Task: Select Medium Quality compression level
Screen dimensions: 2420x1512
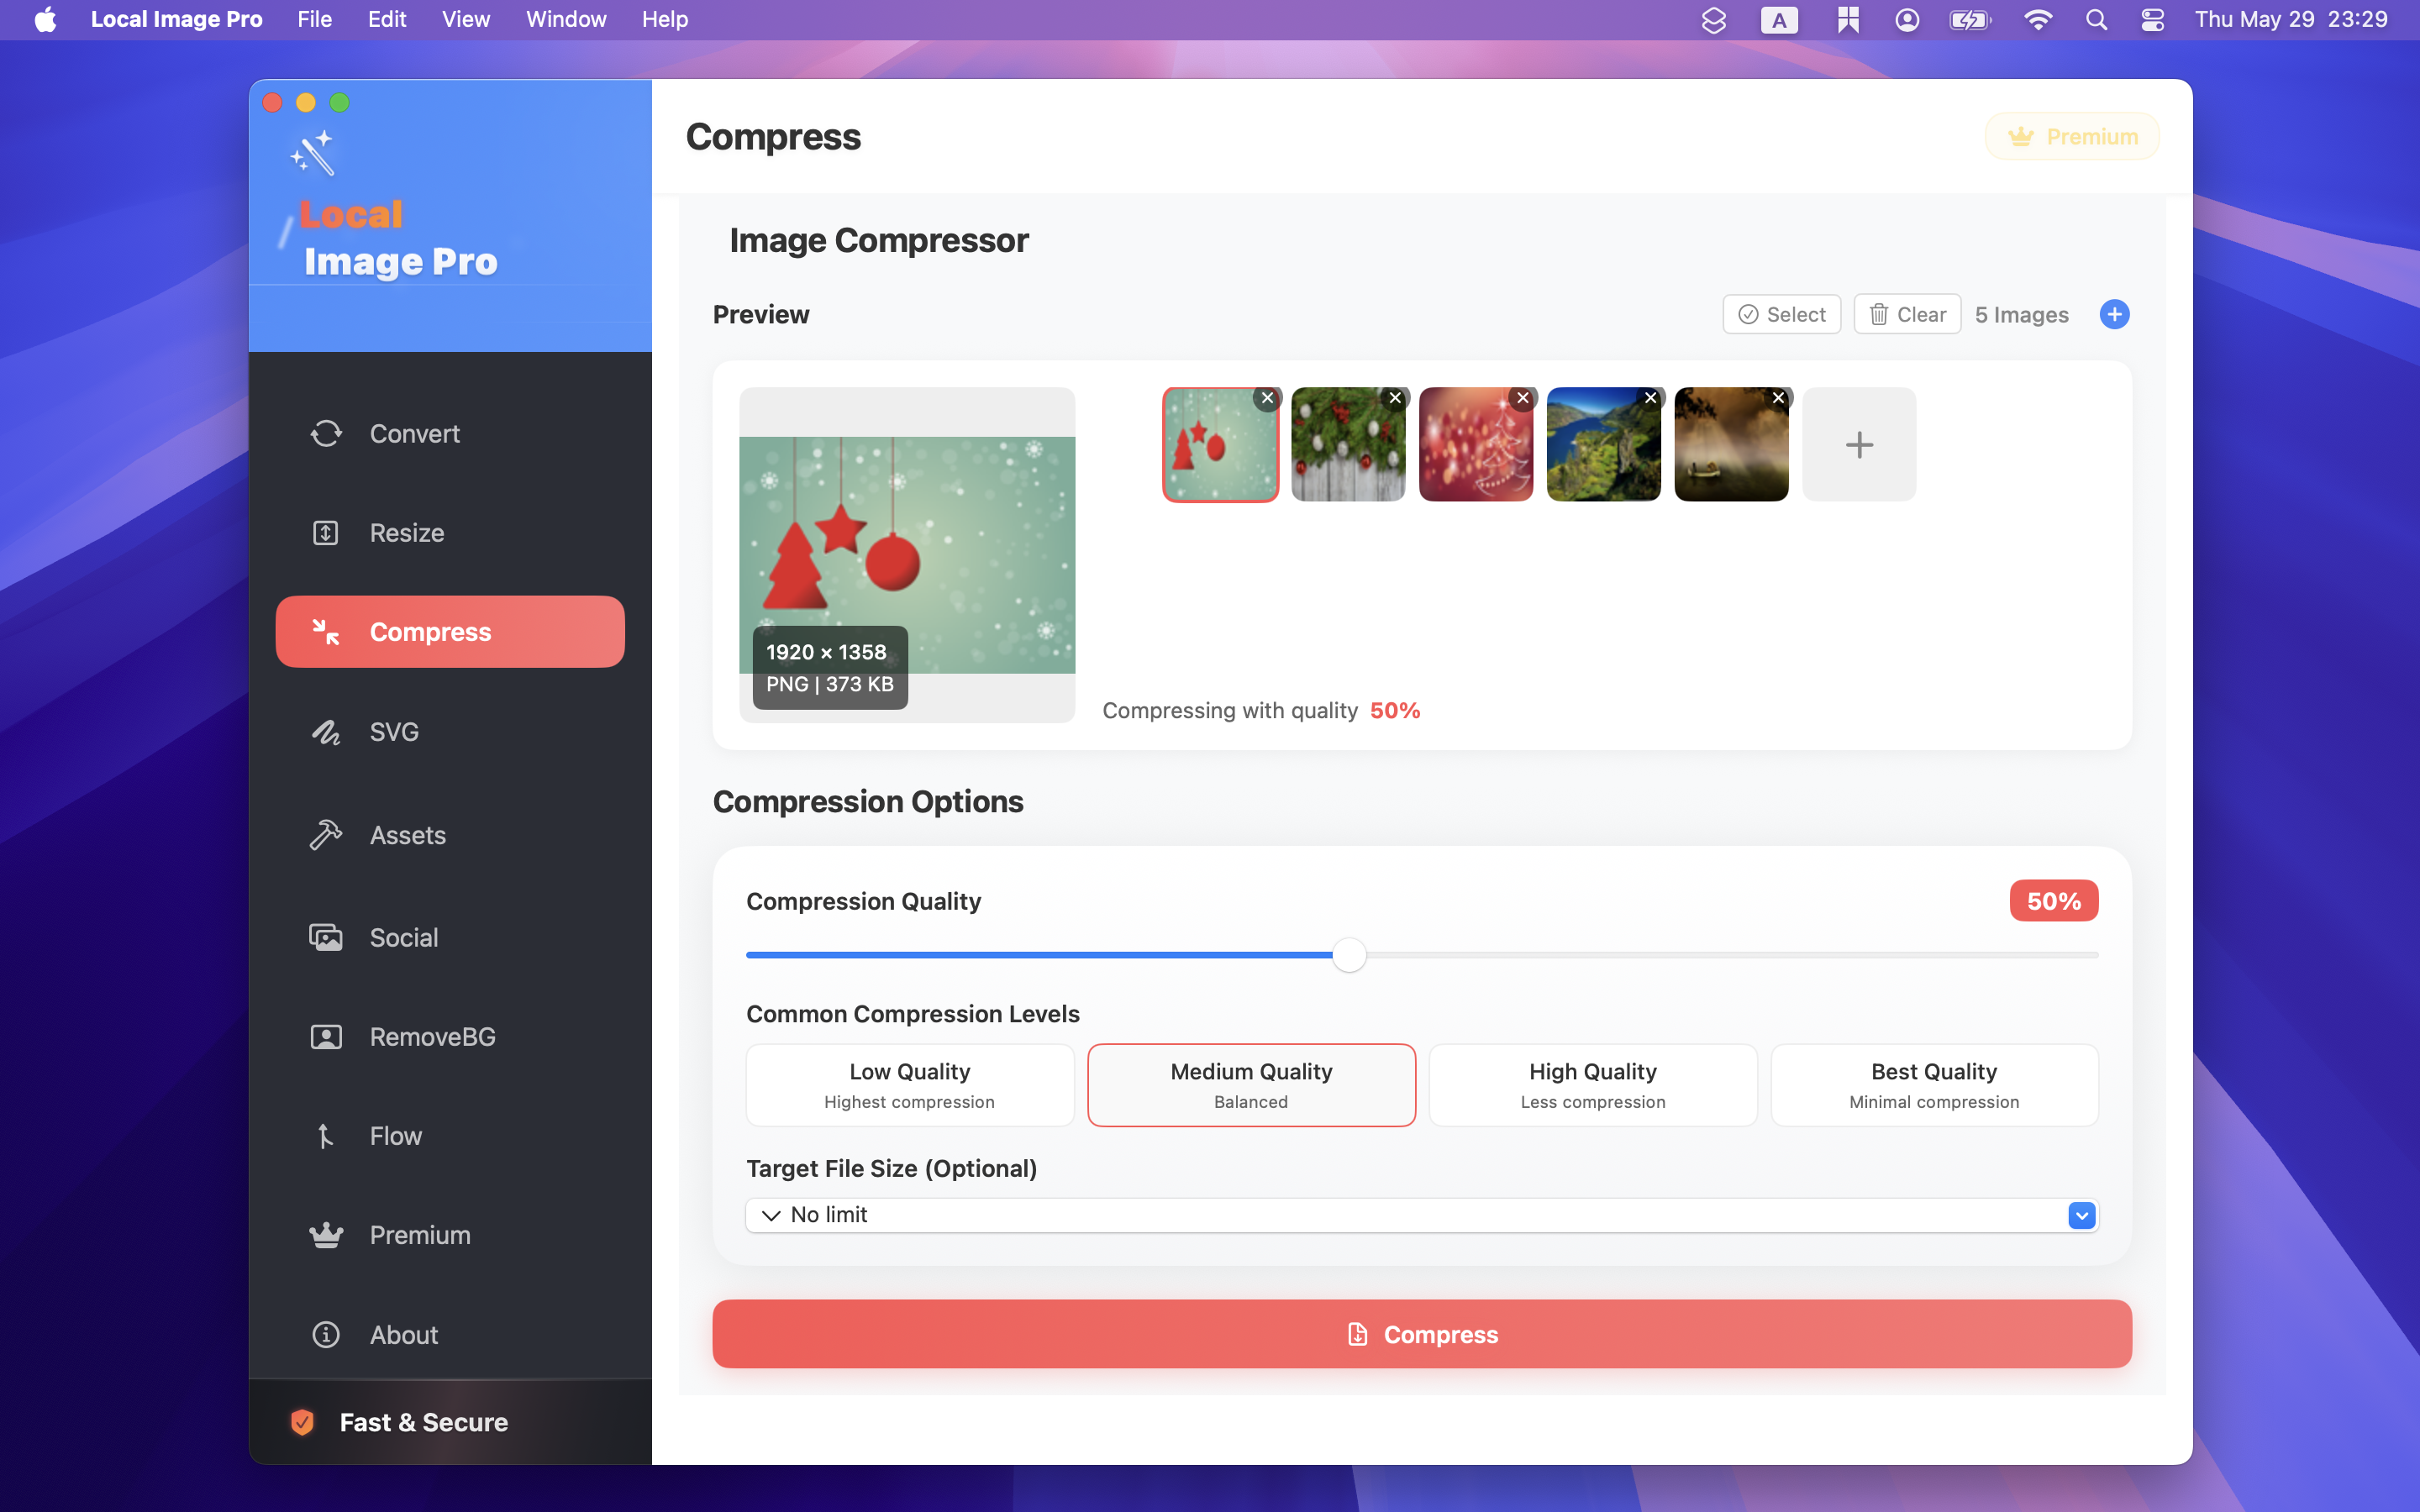Action: pyautogui.click(x=1251, y=1085)
